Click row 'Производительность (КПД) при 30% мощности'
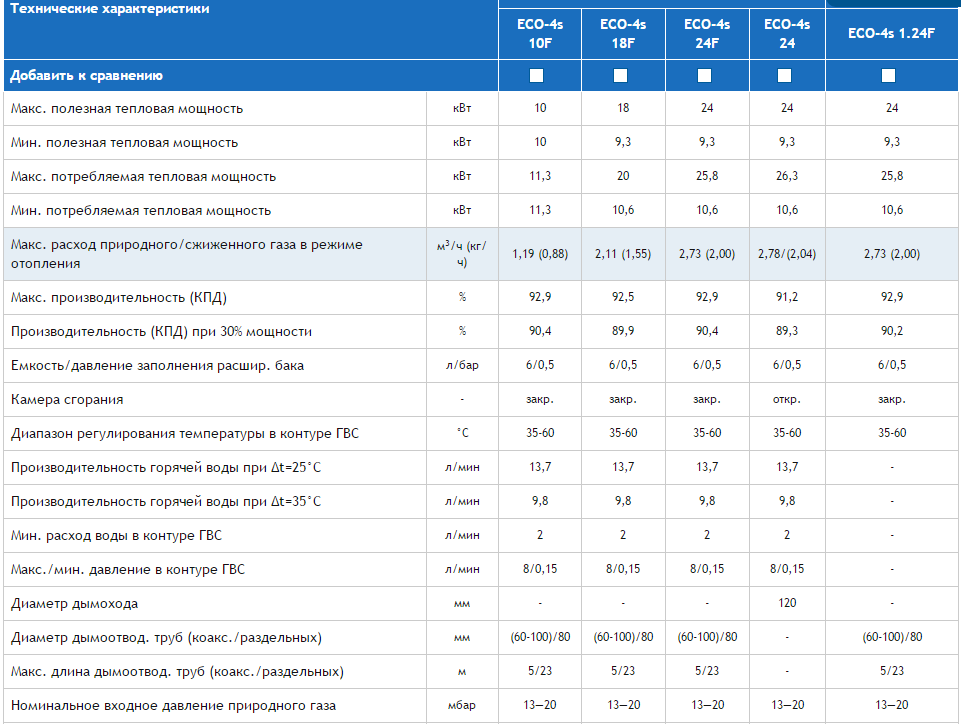 coord(480,332)
